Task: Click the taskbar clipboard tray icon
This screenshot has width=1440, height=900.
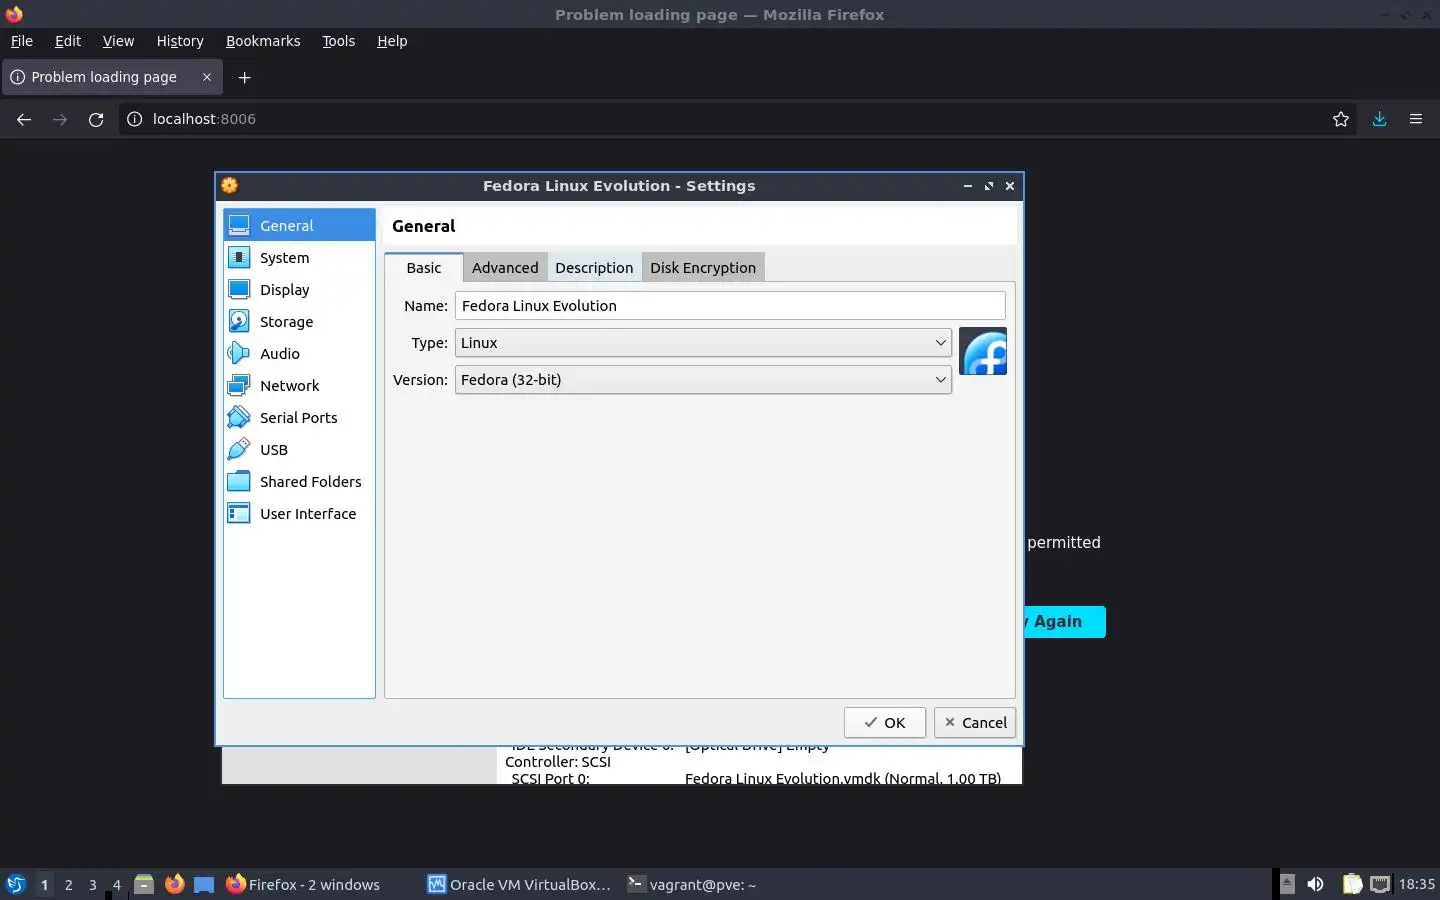Action: click(x=1352, y=884)
